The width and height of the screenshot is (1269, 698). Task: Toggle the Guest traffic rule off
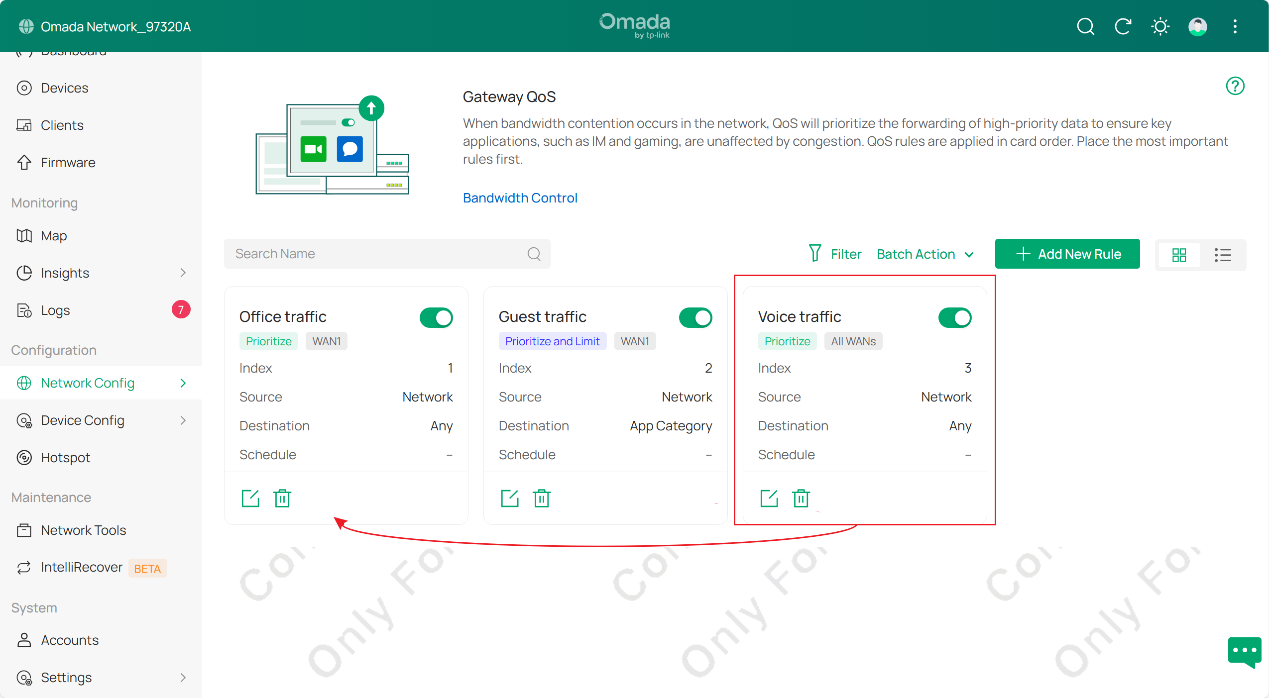pos(695,317)
